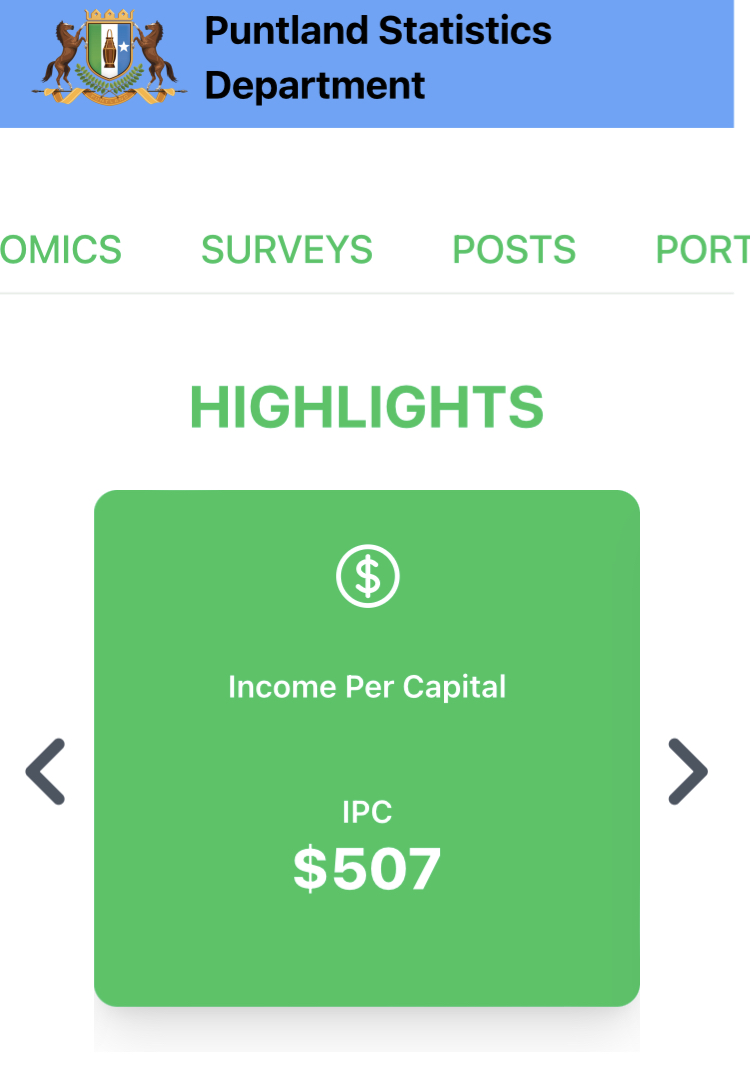750x1067 pixels.
Task: Click the golden crown atop the crest
Action: point(109,17)
